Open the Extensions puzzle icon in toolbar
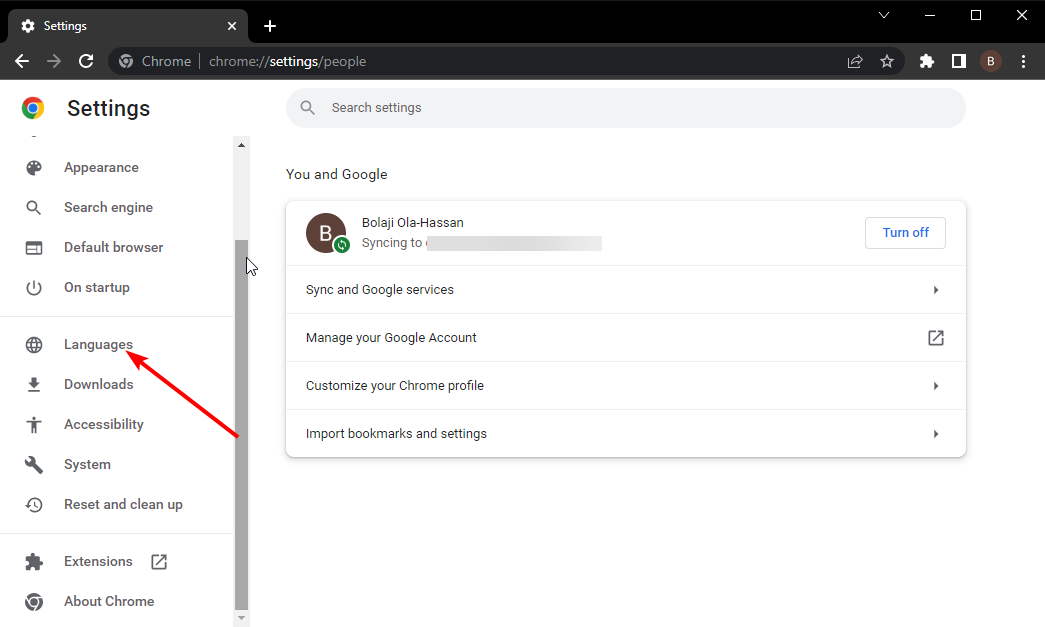The height and width of the screenshot is (627, 1045). pyautogui.click(x=926, y=61)
